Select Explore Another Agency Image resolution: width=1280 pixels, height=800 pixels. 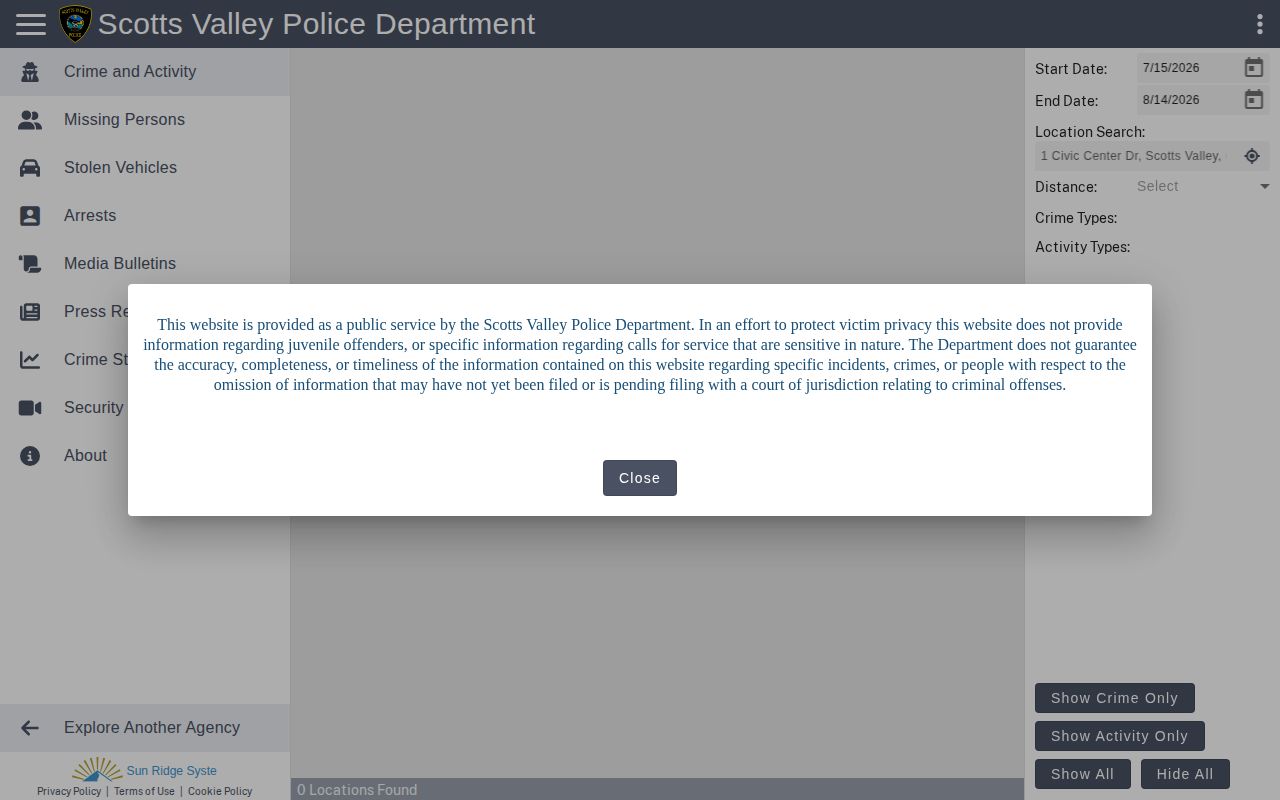(145, 728)
